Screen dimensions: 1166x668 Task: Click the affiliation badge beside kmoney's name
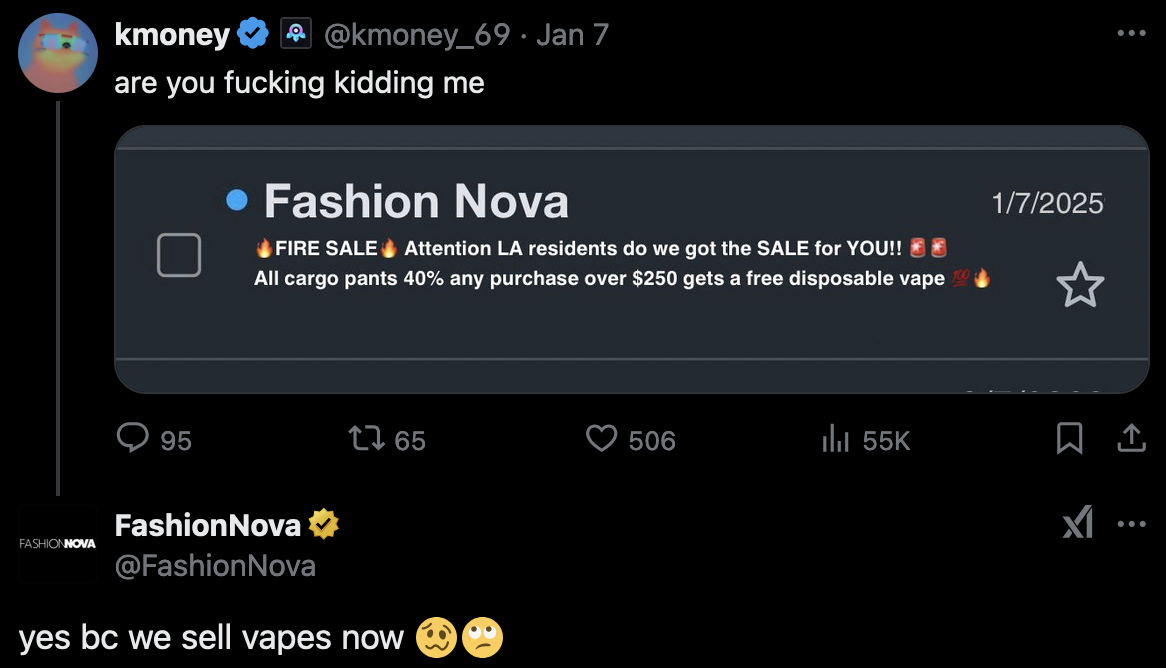295,35
